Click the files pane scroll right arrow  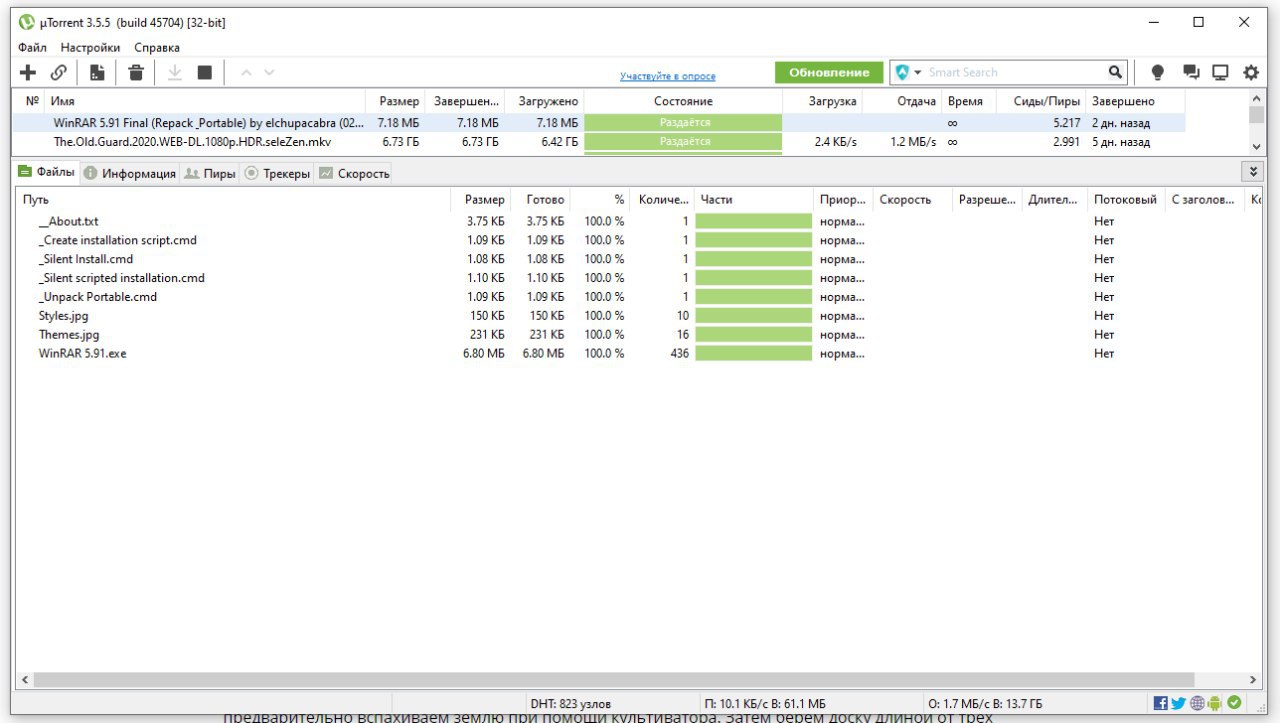[1255, 680]
